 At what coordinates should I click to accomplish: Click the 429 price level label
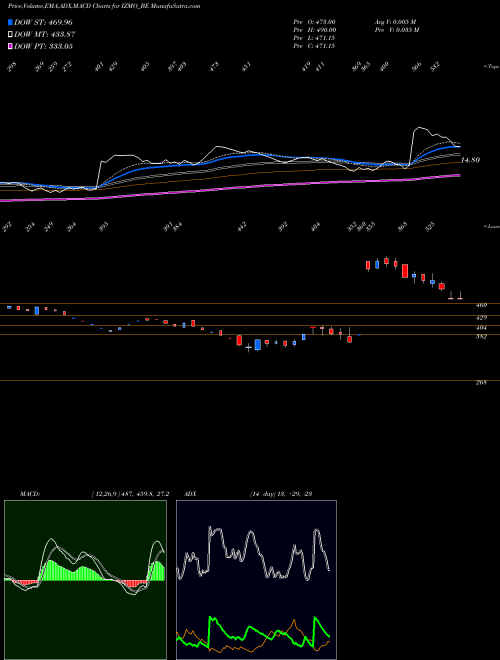tap(481, 318)
